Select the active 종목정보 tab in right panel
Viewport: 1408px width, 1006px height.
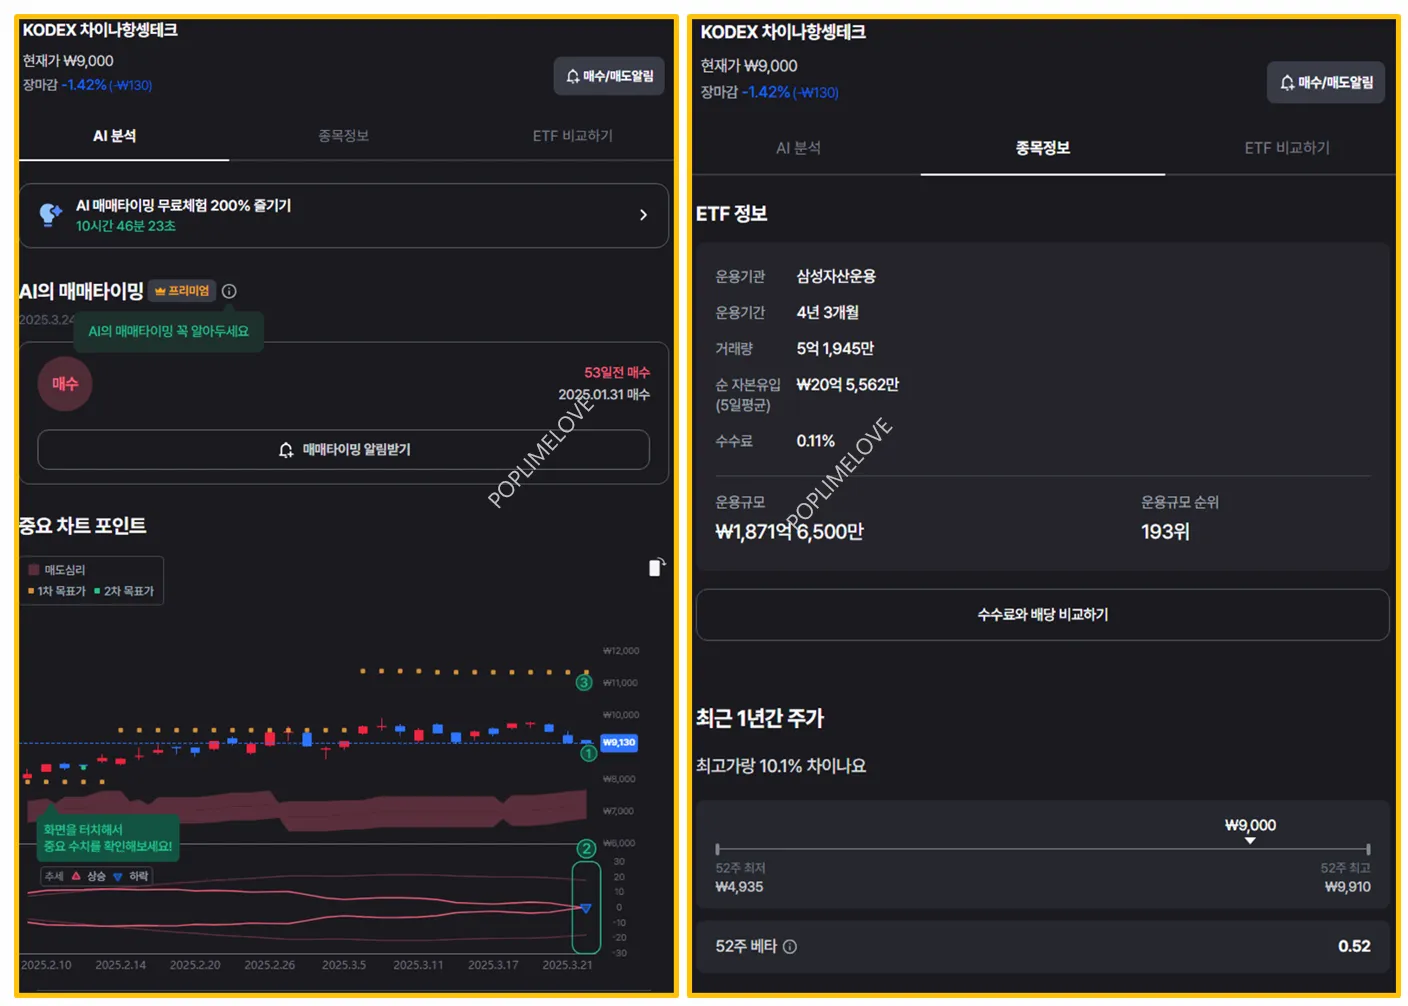point(1043,148)
